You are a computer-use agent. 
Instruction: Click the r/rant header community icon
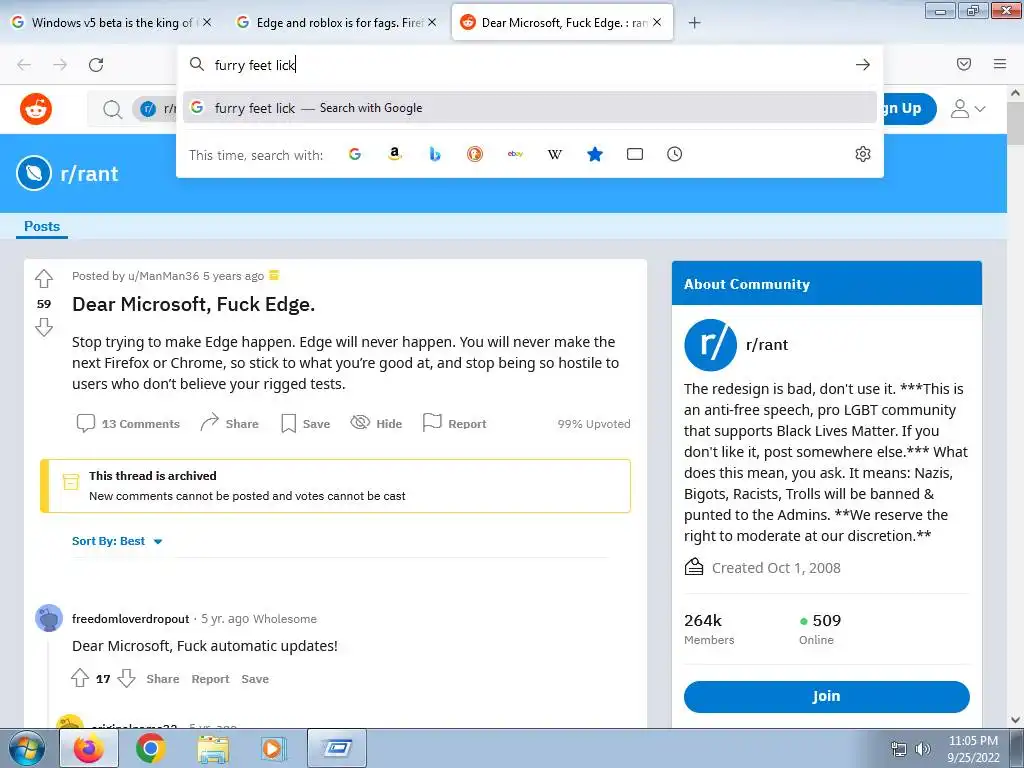tap(34, 174)
